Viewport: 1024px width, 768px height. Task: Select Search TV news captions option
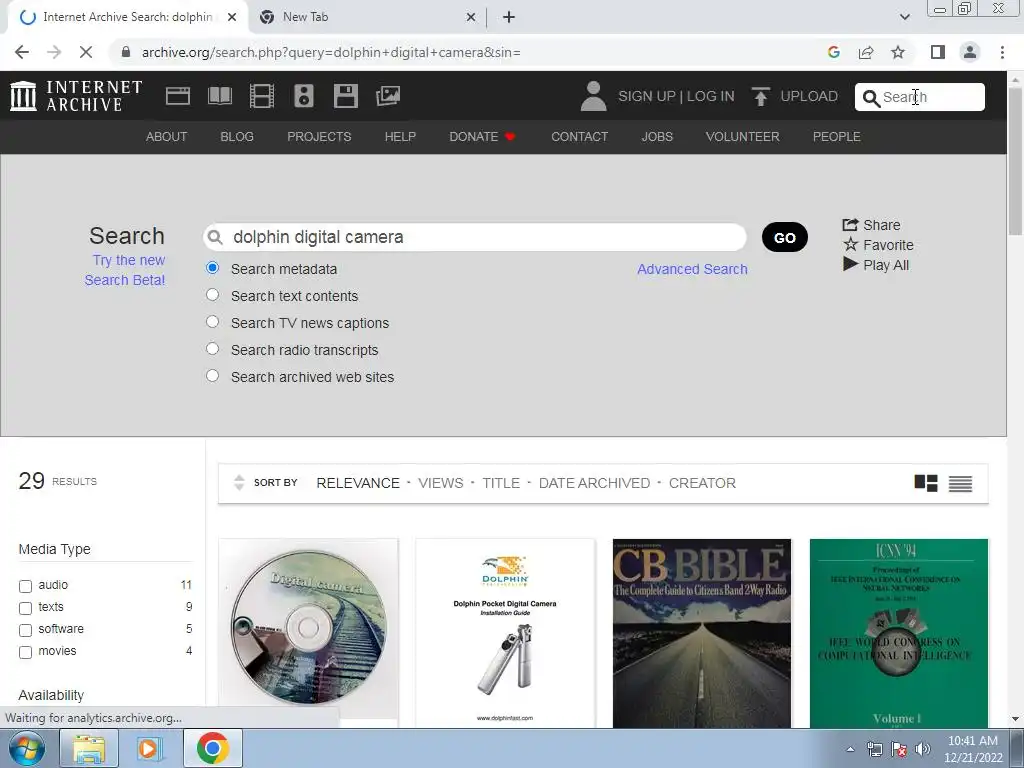coord(212,321)
